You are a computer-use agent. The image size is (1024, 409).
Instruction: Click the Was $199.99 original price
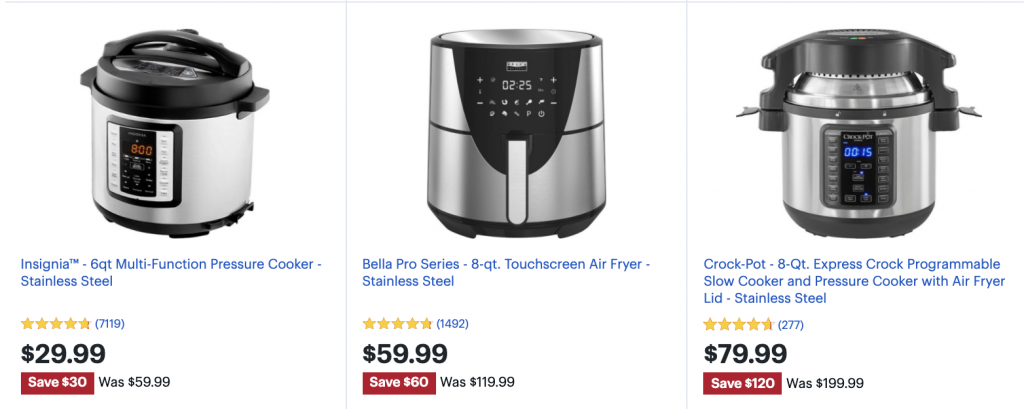[825, 384]
